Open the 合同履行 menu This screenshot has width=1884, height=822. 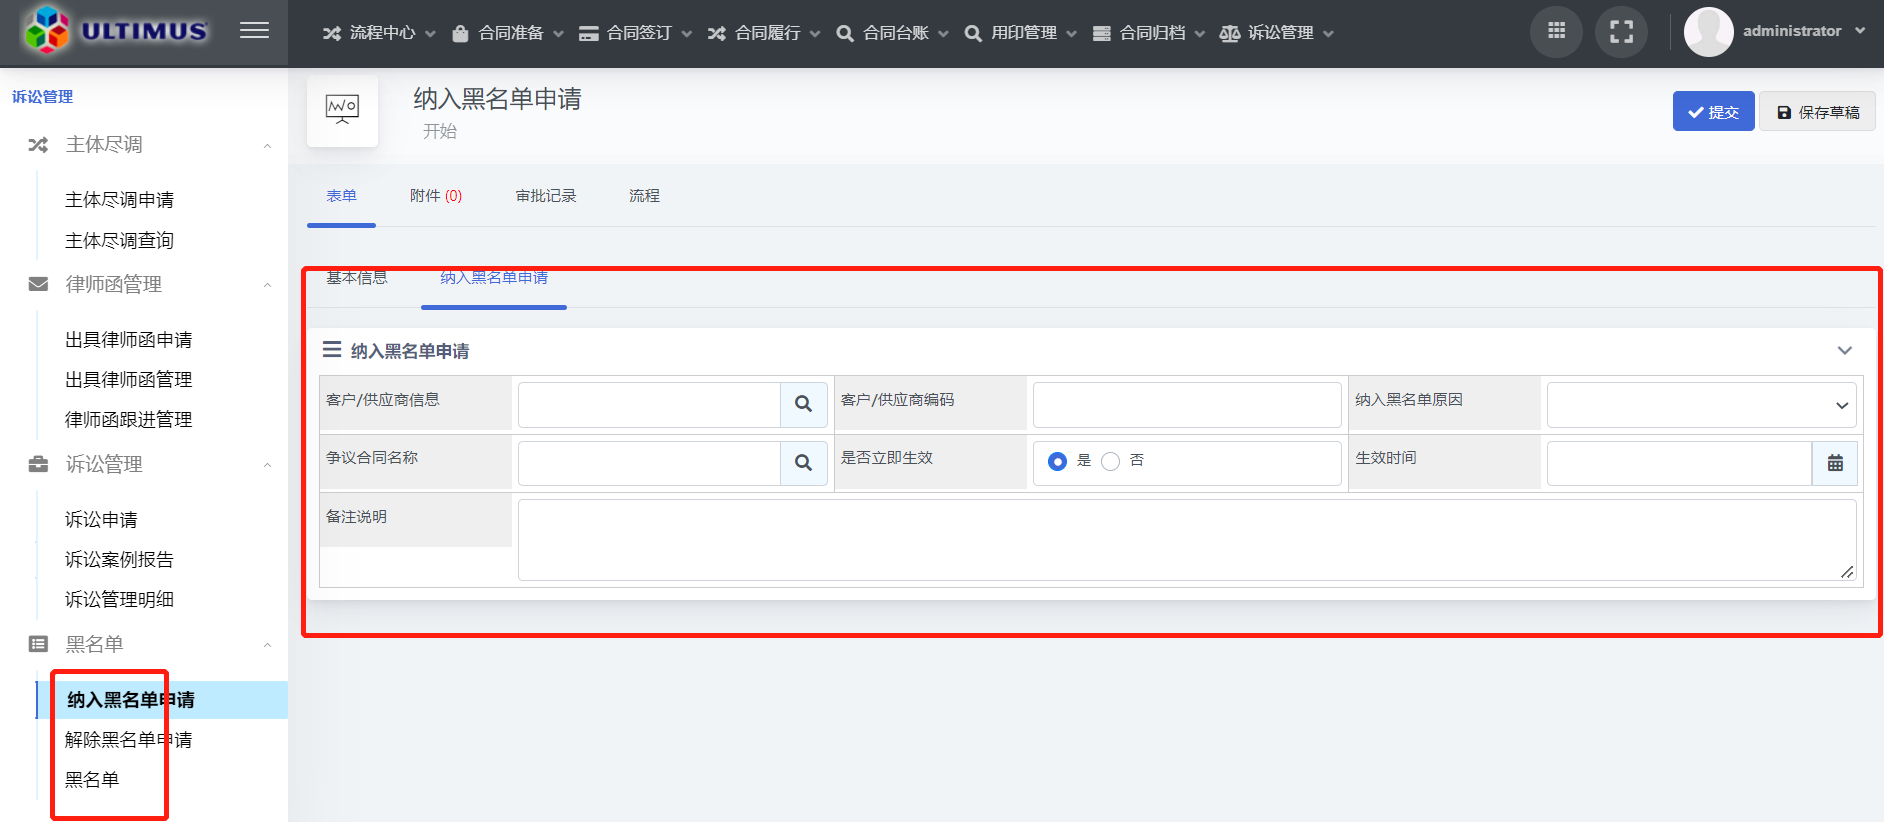pos(764,33)
